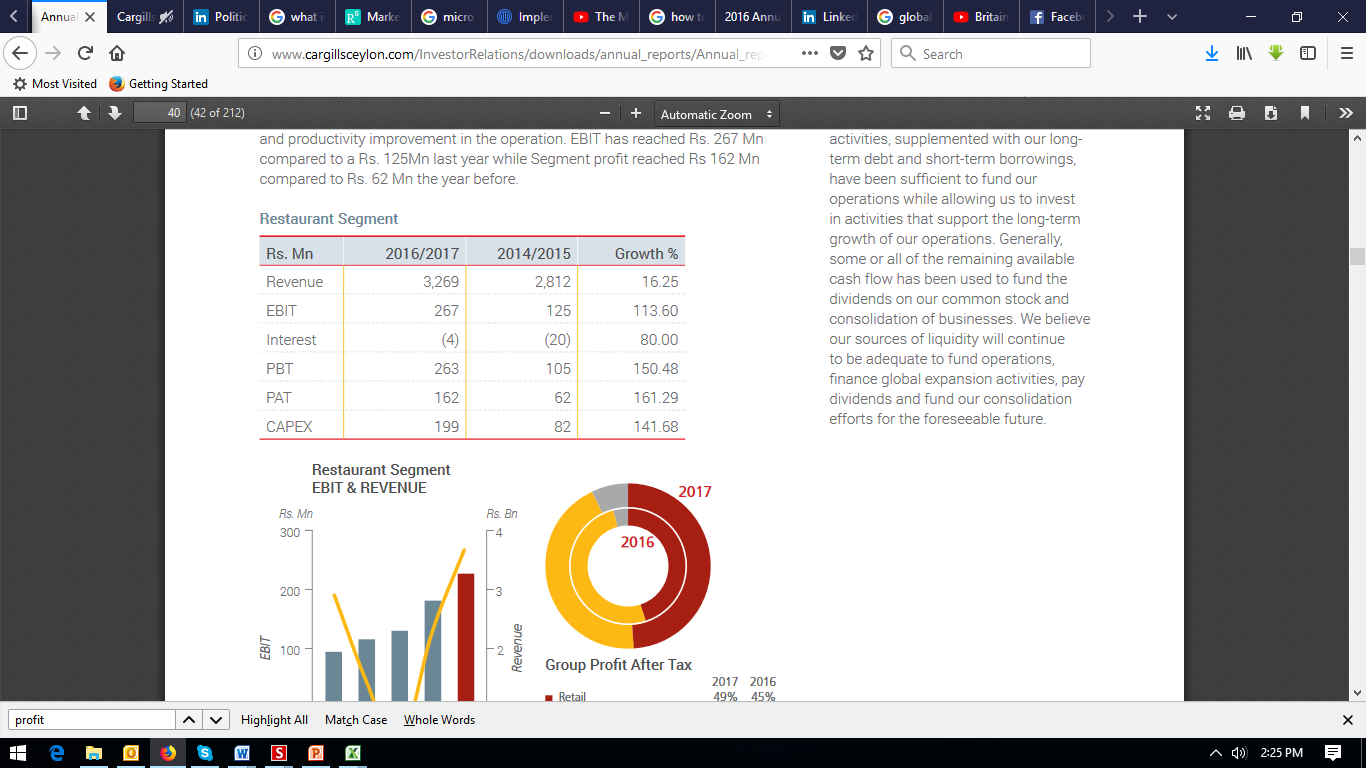Click the PDF vertical scrollbar thumb

coord(1357,256)
